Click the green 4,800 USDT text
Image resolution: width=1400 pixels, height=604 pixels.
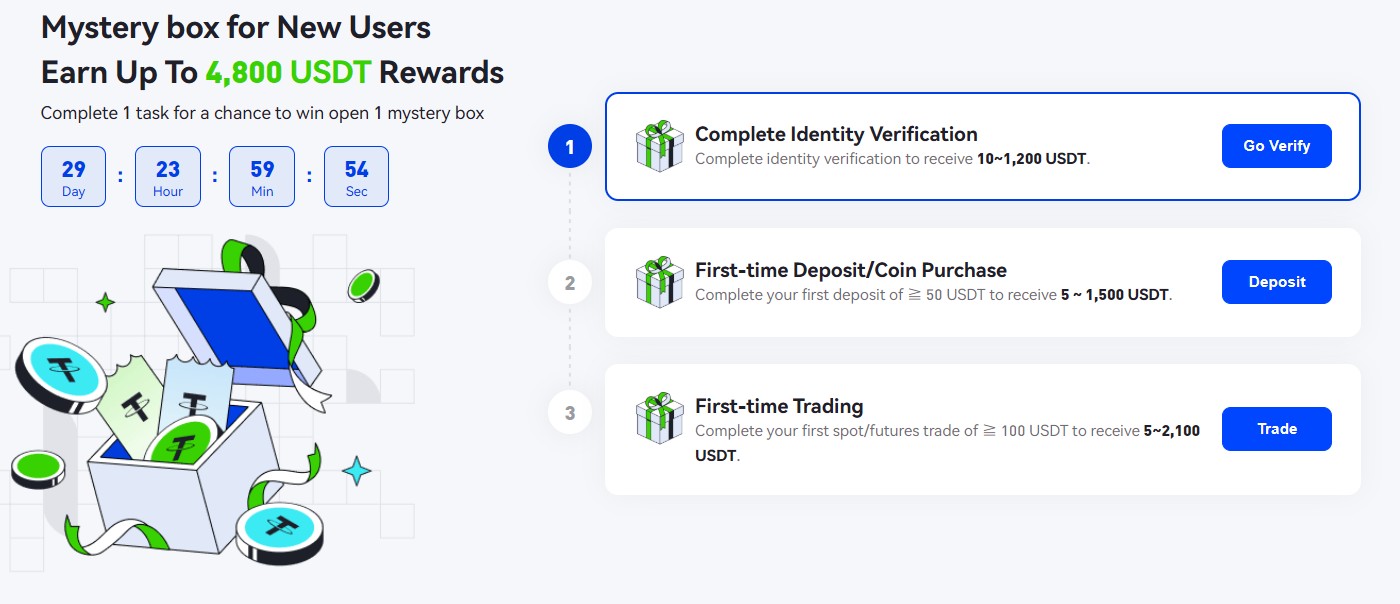click(288, 73)
